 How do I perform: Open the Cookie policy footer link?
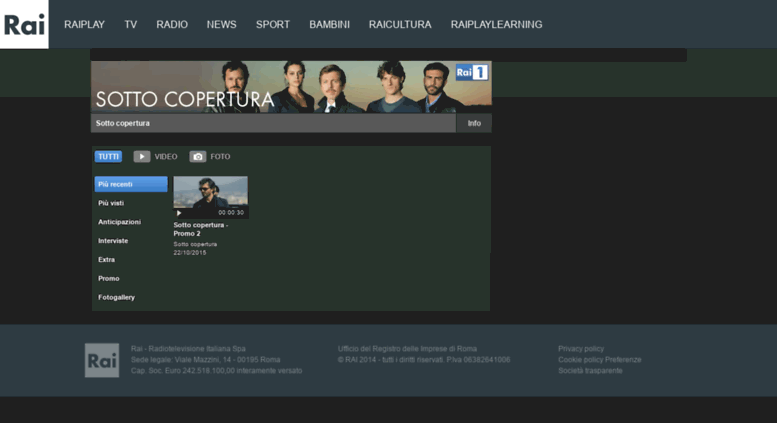(x=580, y=360)
